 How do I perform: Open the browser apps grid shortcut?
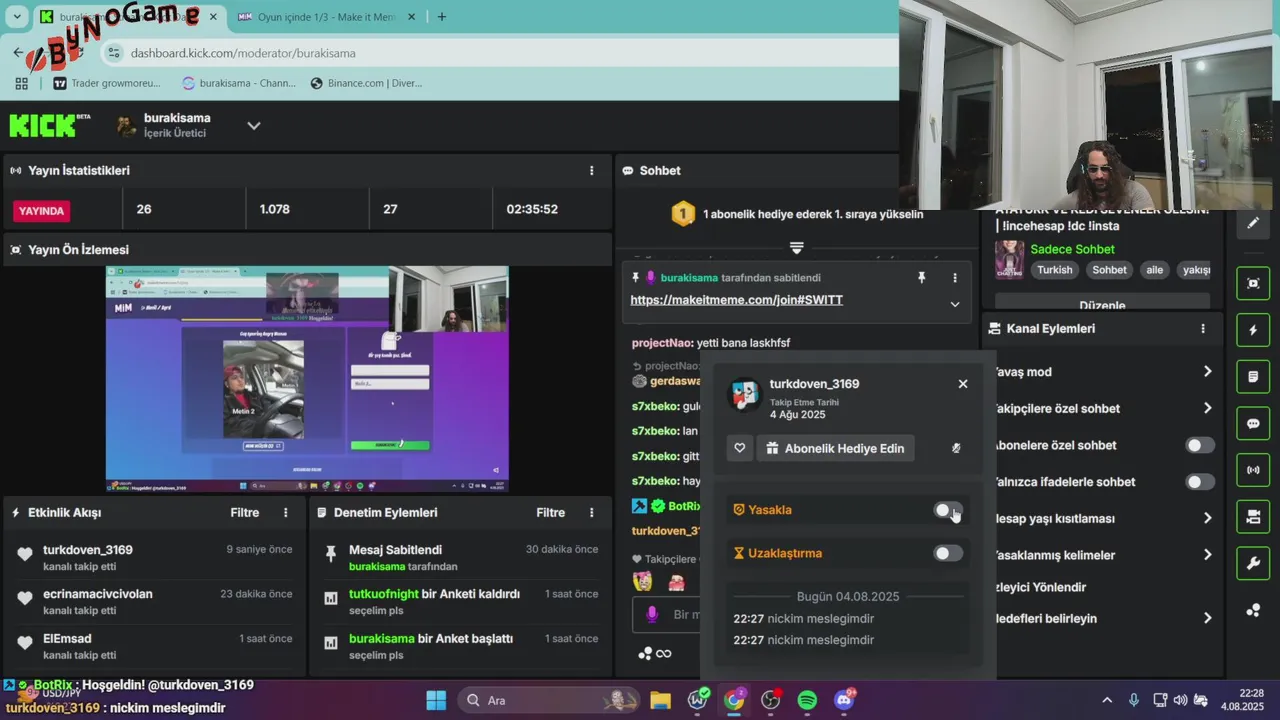(x=22, y=83)
